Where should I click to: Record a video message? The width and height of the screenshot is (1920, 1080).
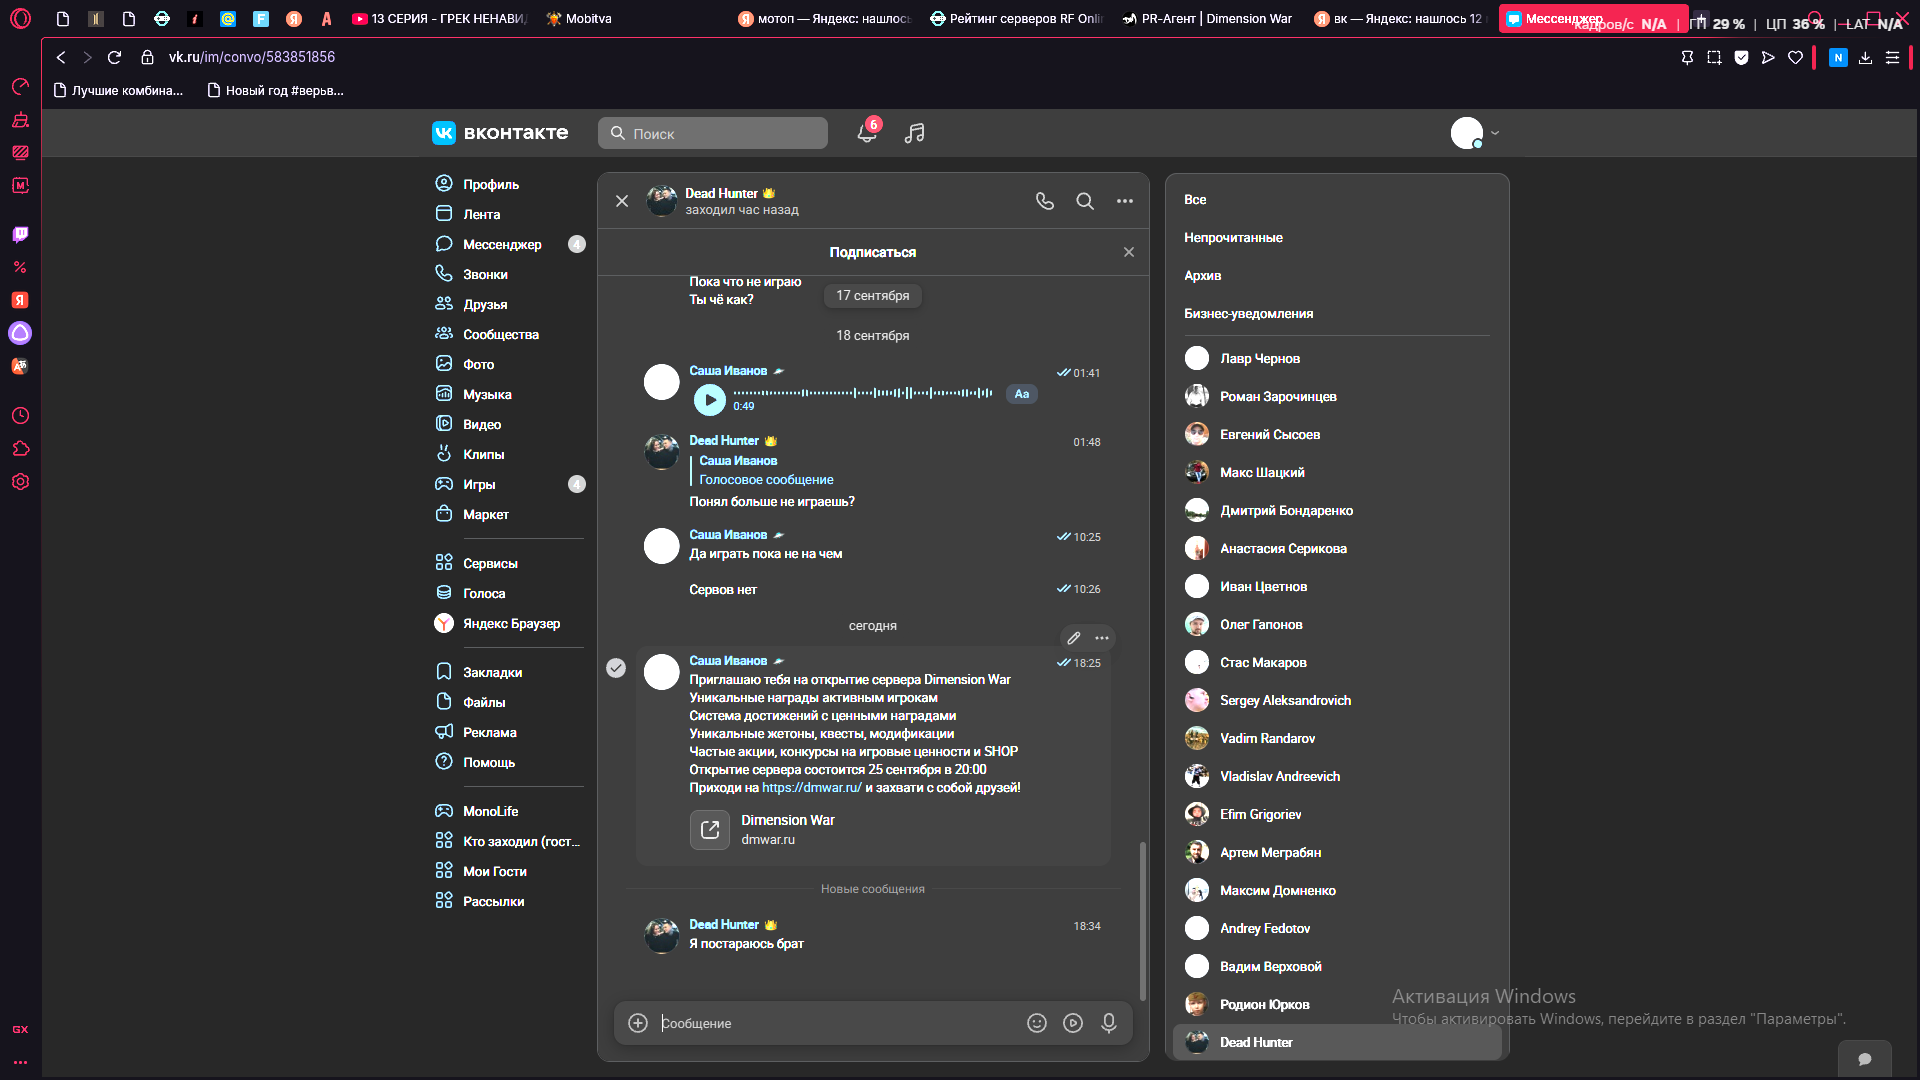point(1073,1023)
